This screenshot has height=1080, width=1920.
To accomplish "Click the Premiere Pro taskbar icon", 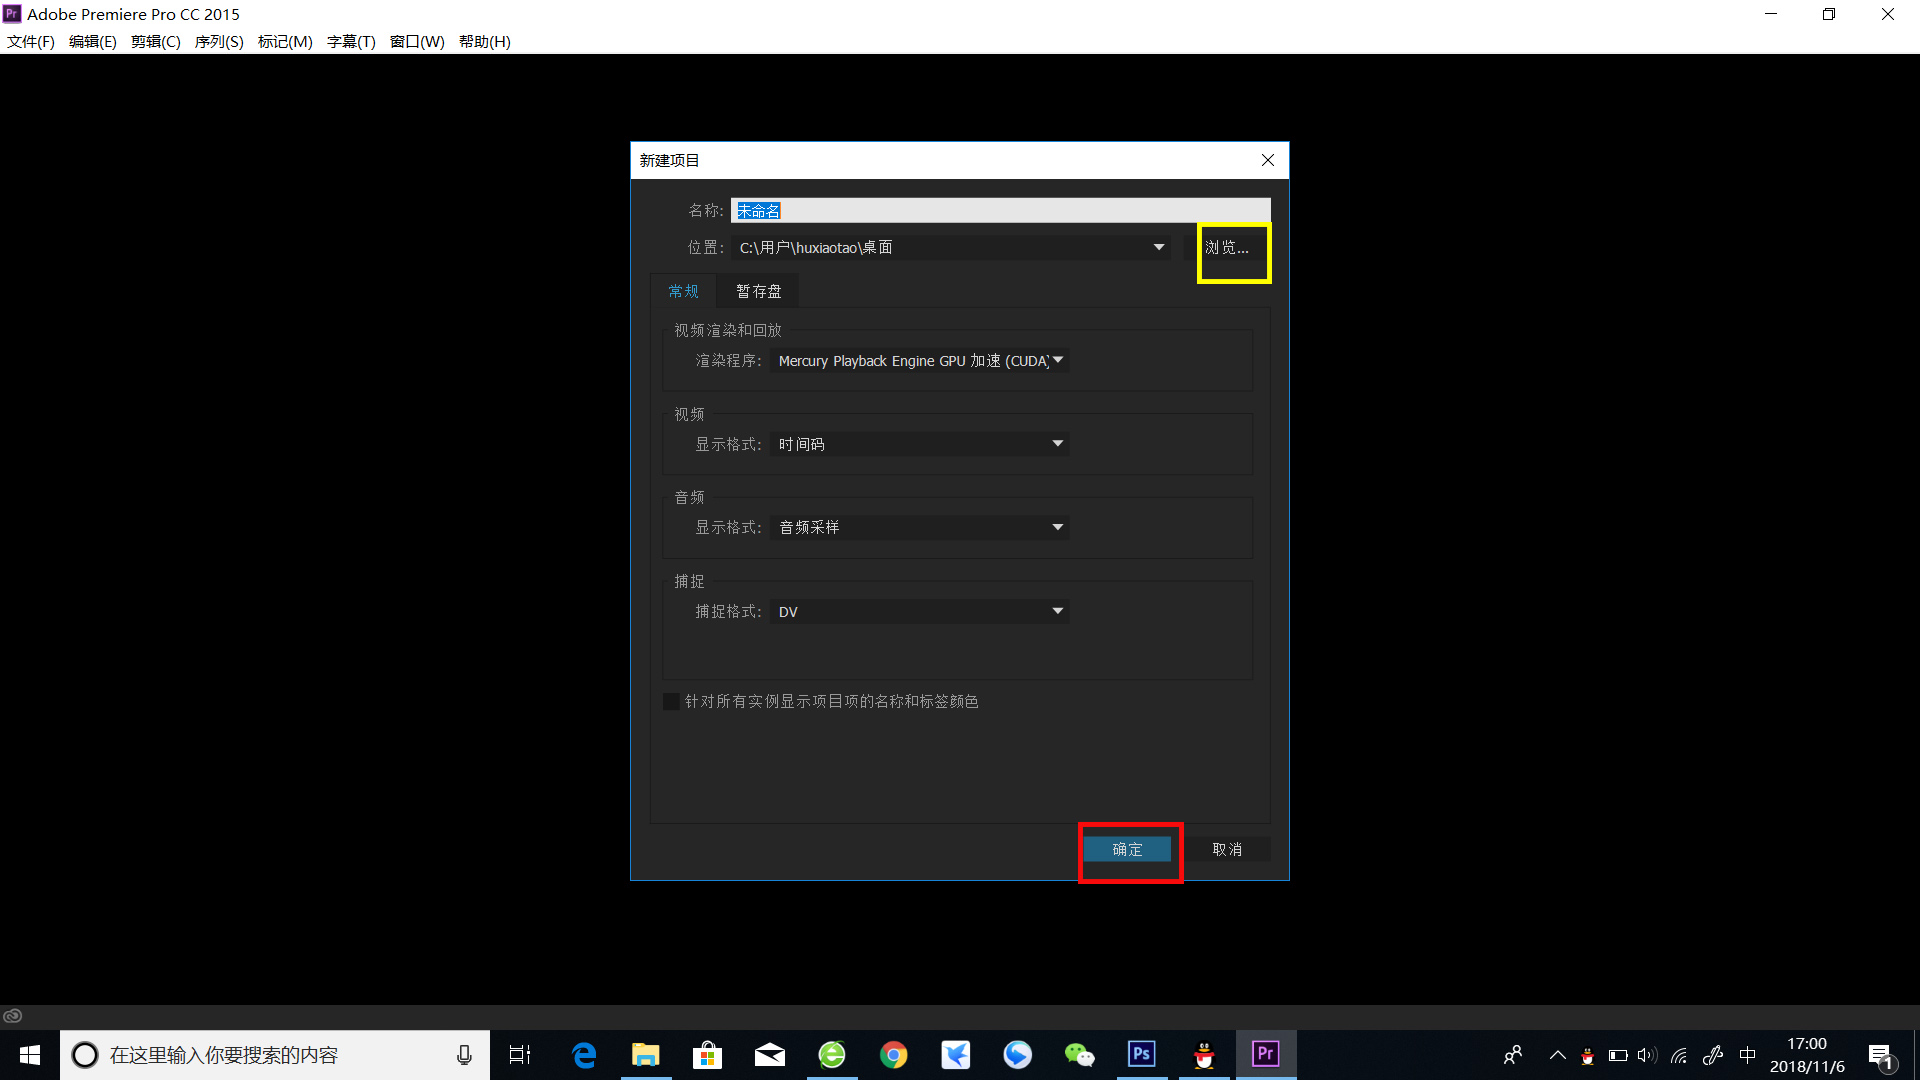I will 1266,1055.
